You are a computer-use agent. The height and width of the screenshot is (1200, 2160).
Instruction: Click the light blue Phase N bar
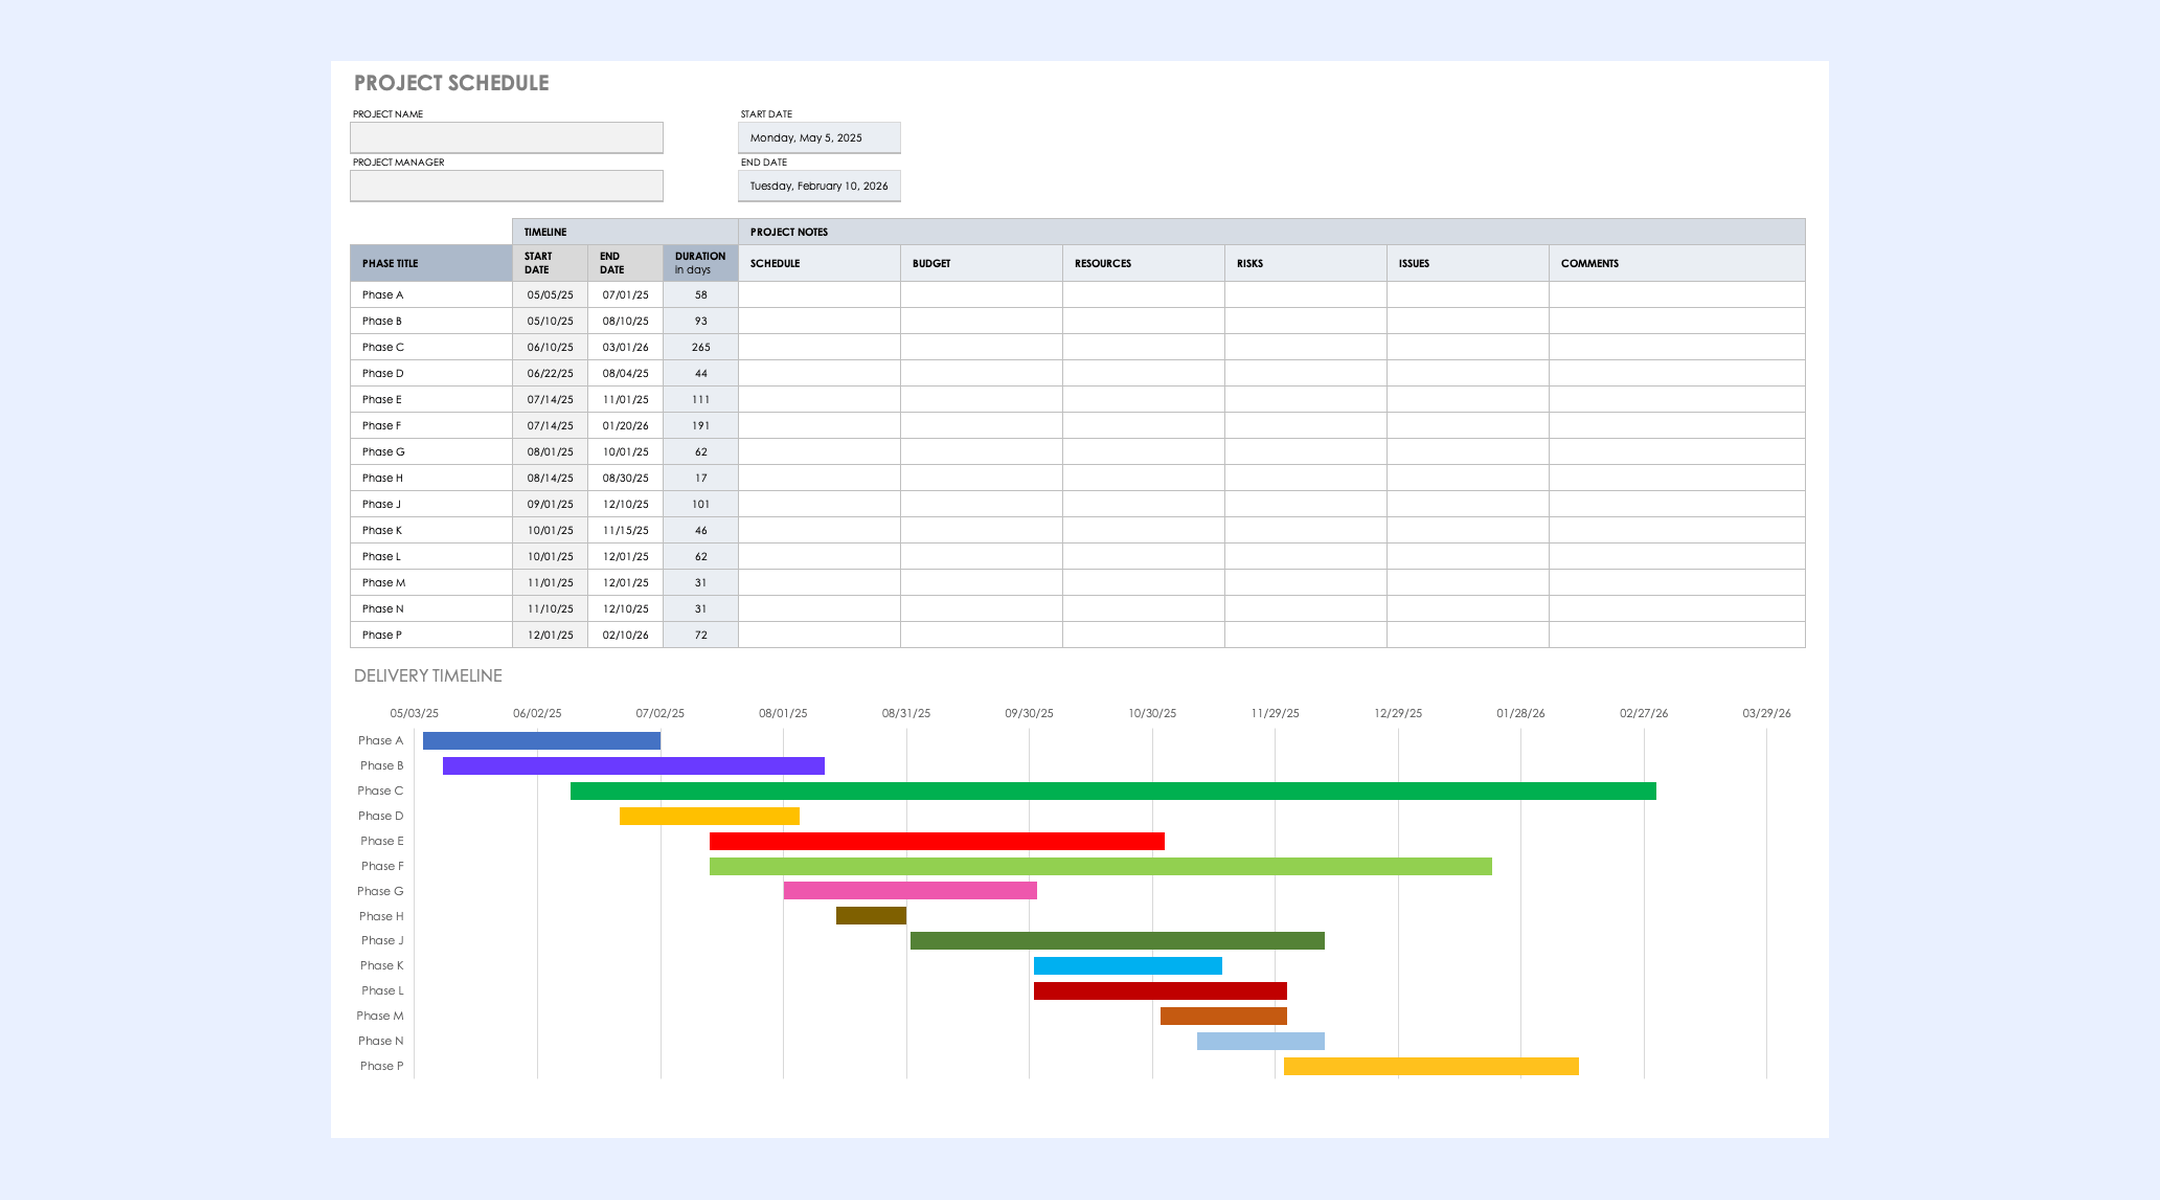tap(1260, 1041)
